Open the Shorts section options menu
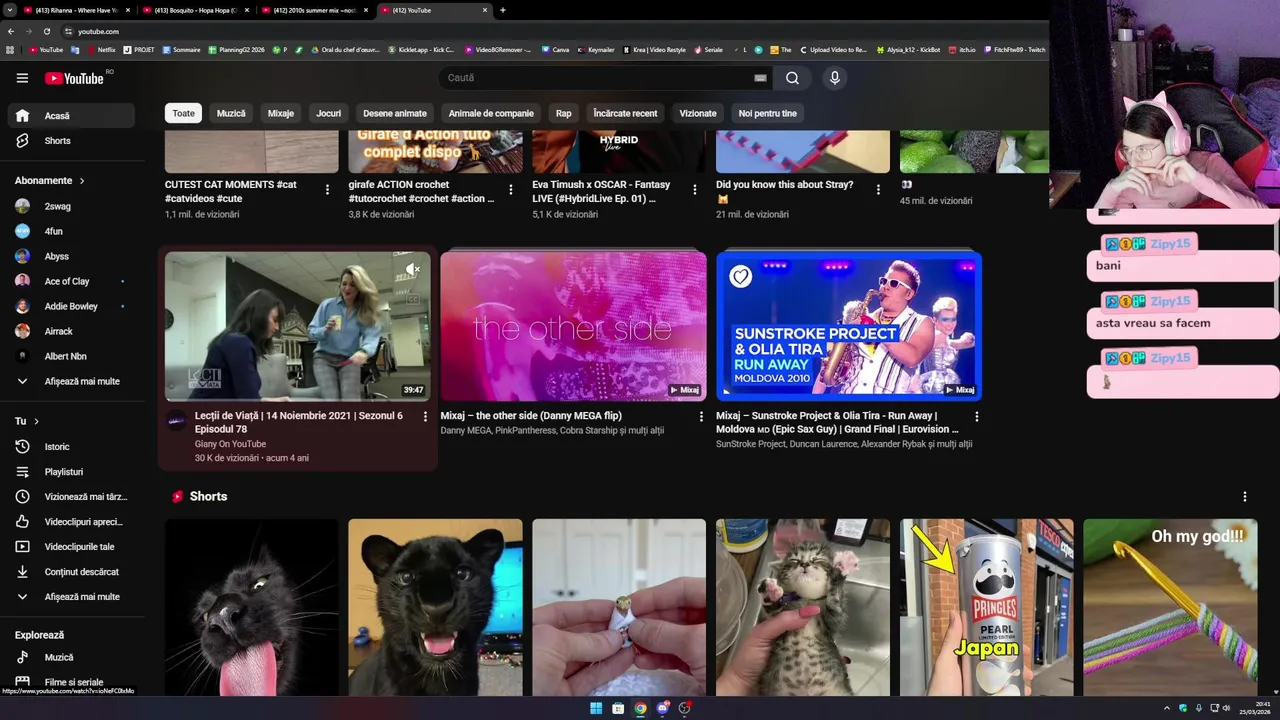The height and width of the screenshot is (720, 1280). [1245, 497]
